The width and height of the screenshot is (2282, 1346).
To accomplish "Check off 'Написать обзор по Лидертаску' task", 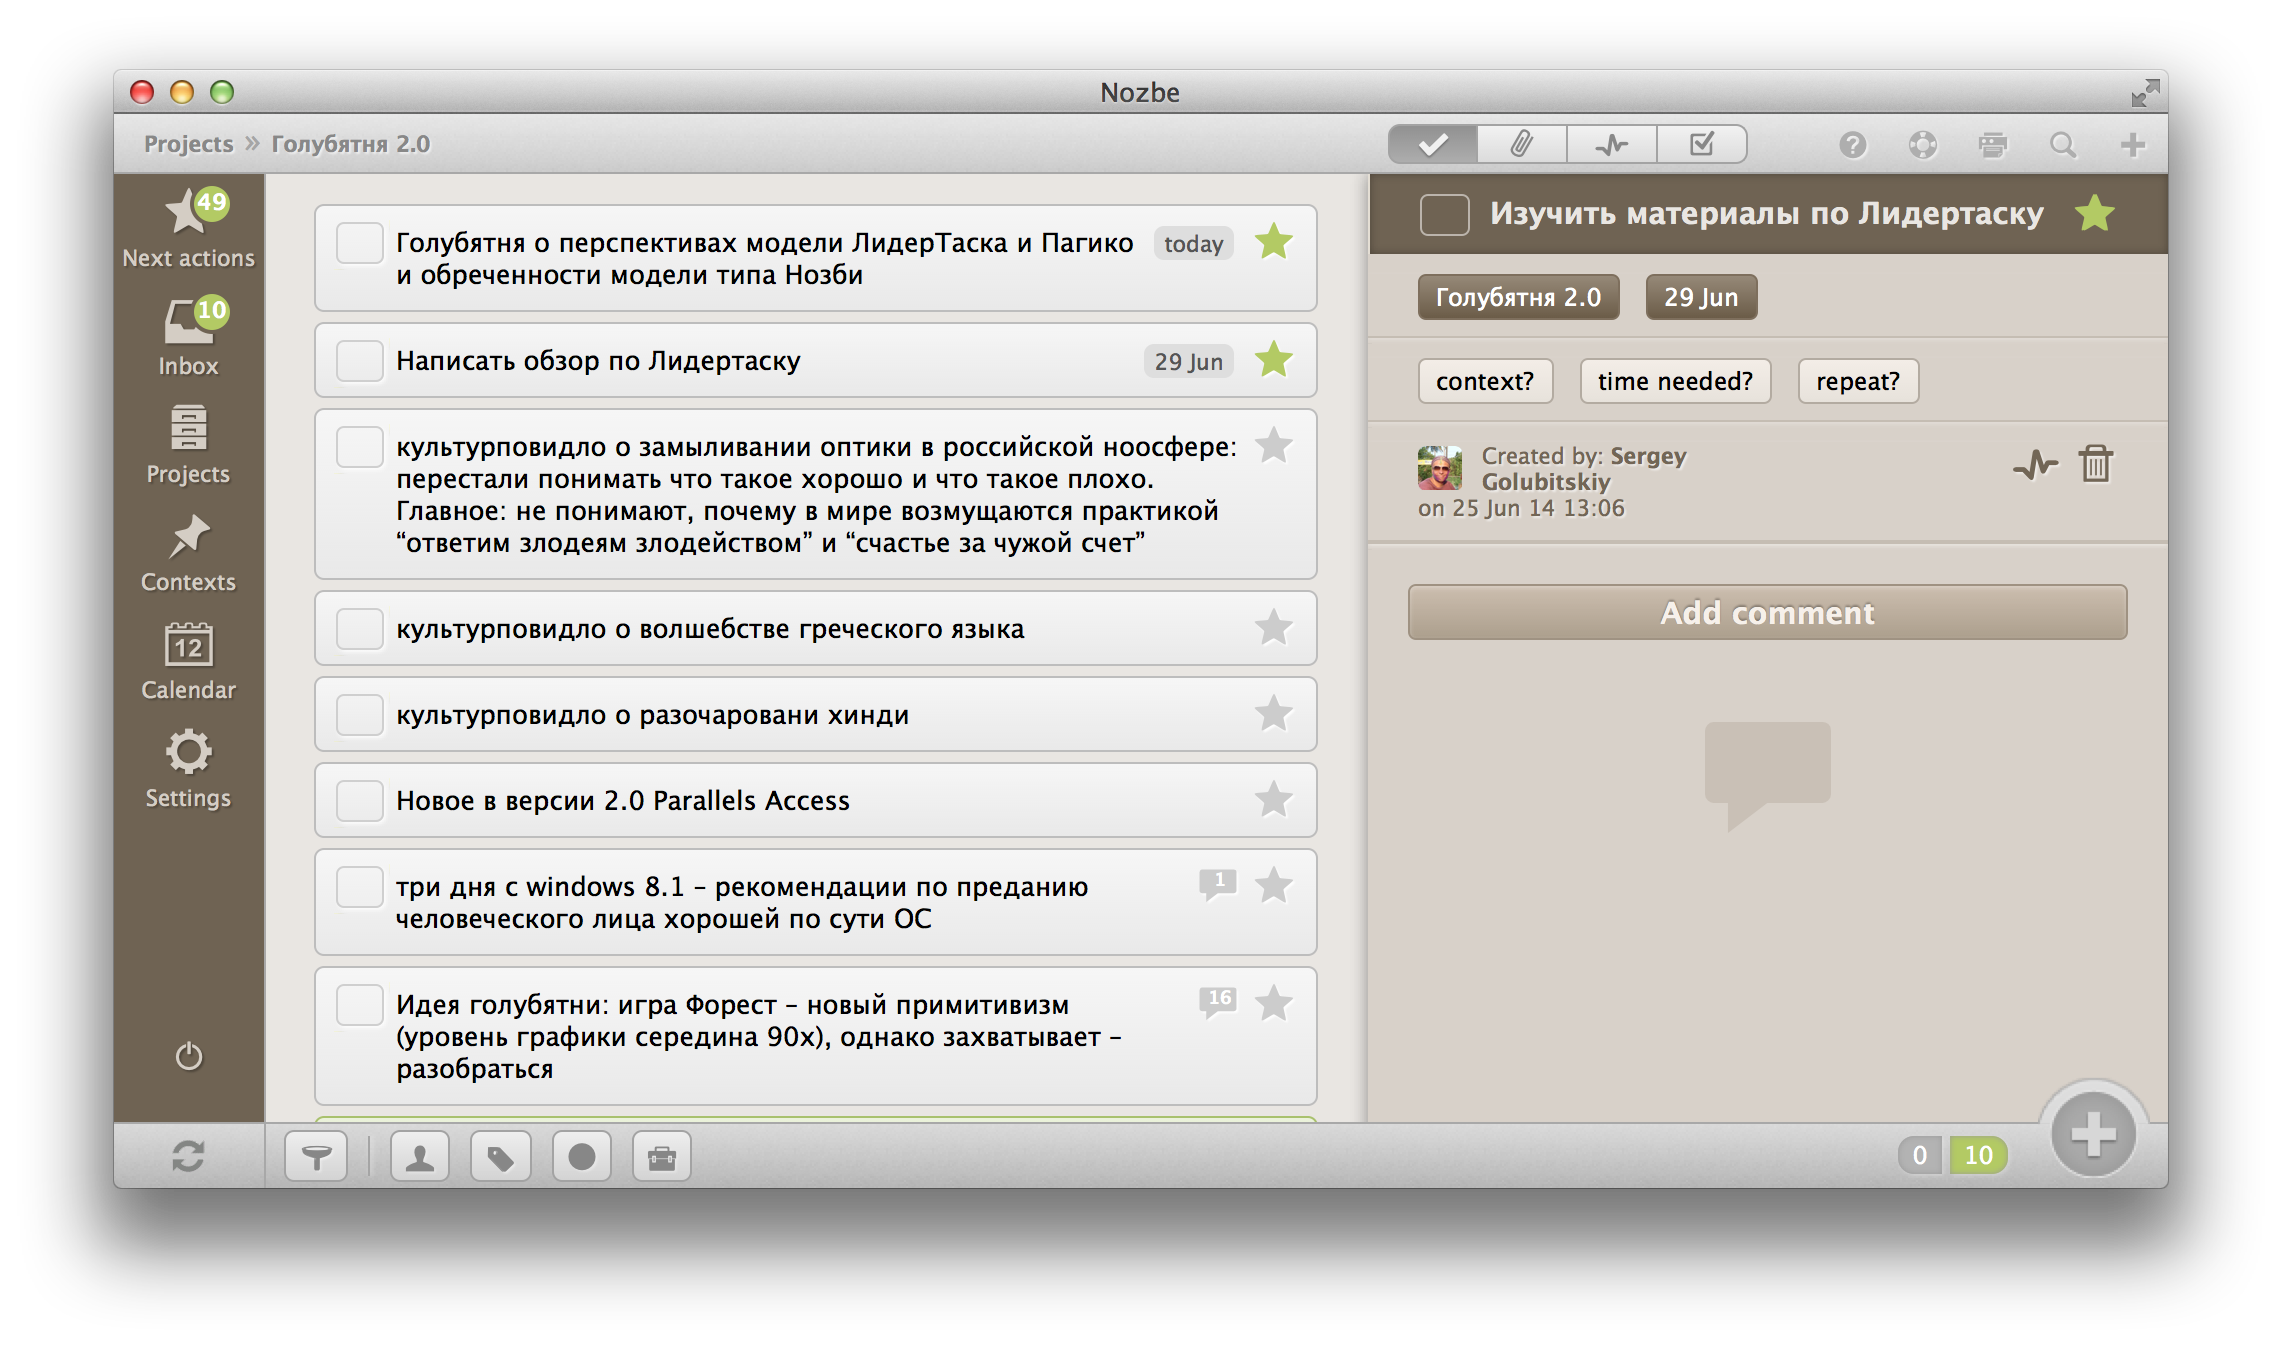I will point(359,361).
